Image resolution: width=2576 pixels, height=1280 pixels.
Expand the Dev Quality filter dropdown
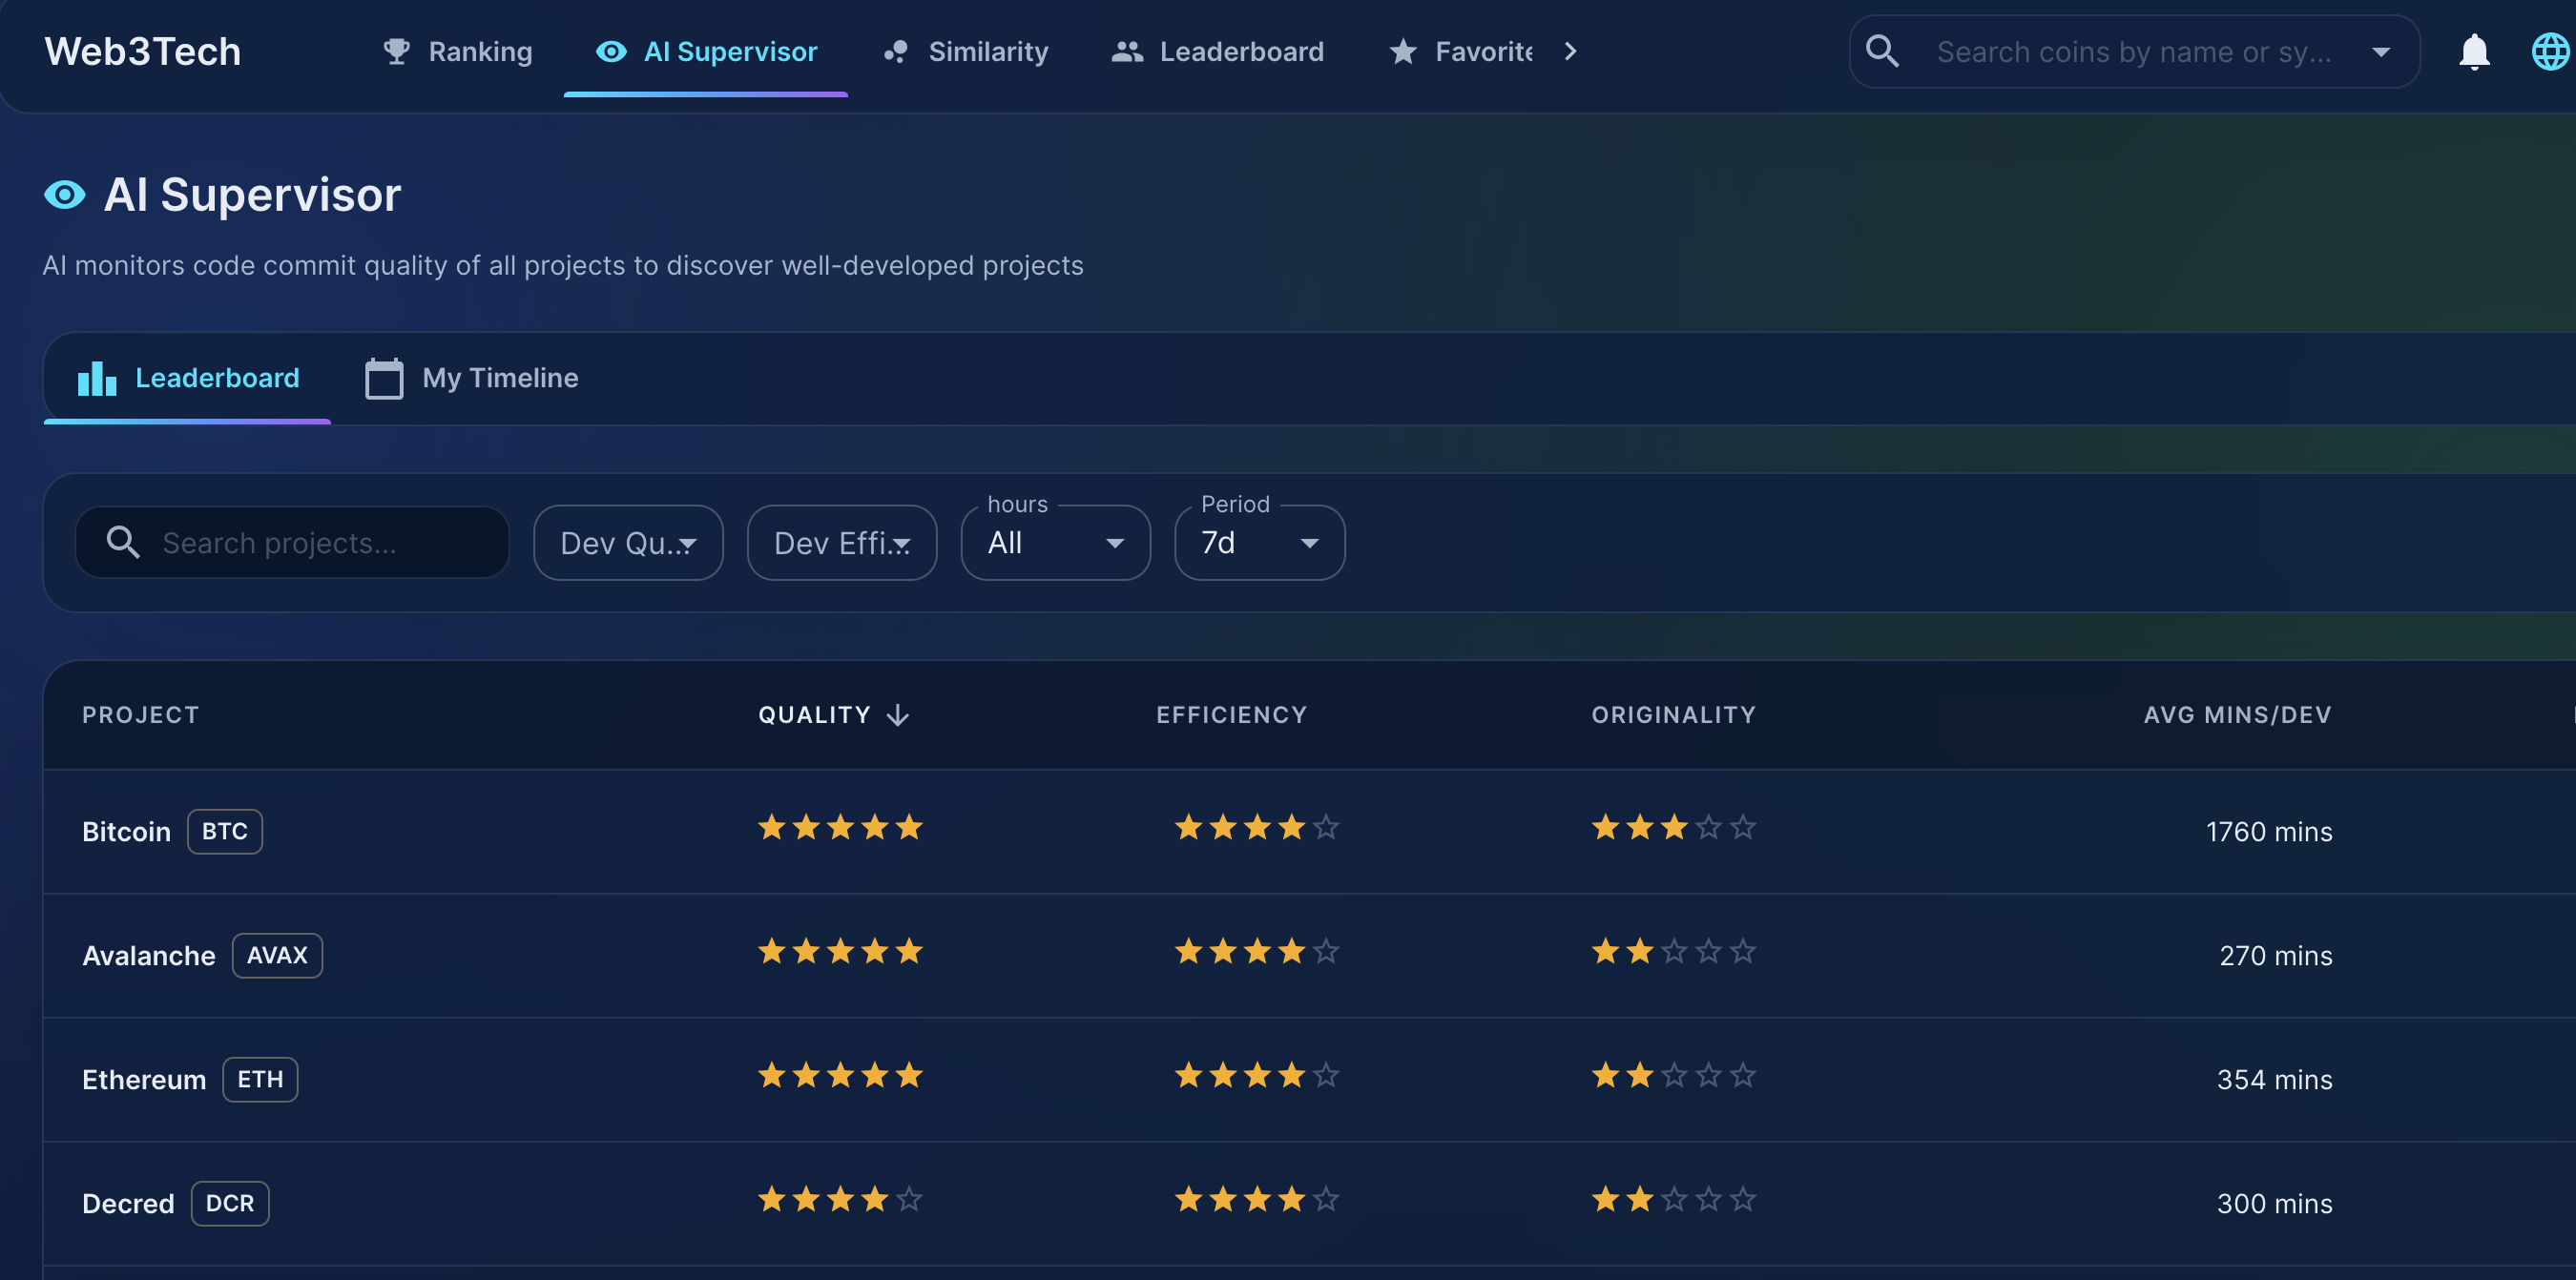(628, 542)
